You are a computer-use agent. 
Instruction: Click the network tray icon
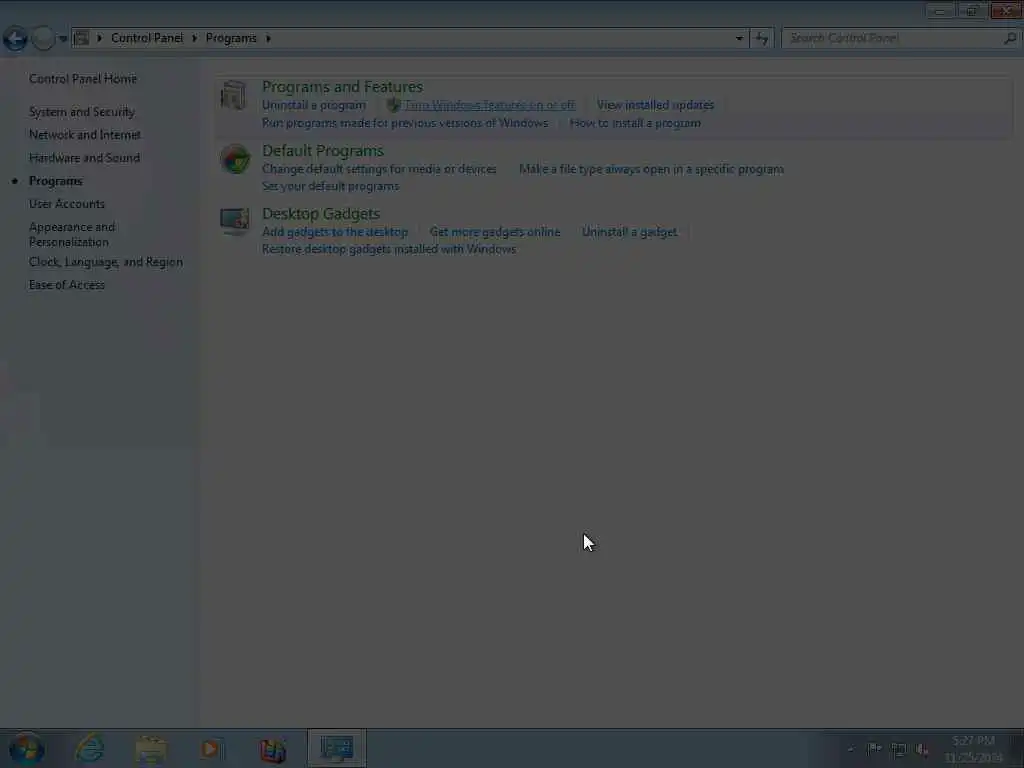[x=898, y=749]
